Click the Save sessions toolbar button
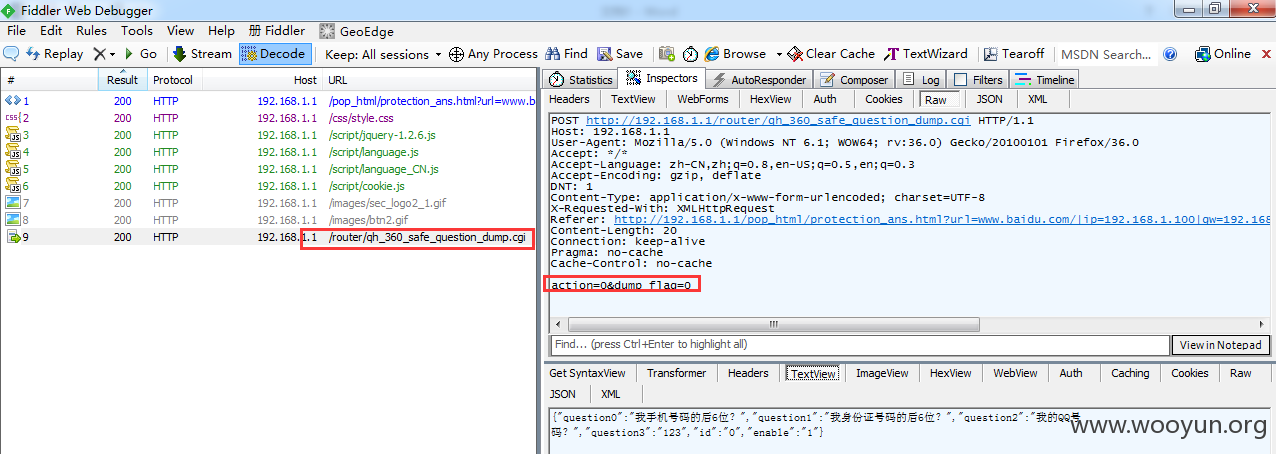The width and height of the screenshot is (1276, 454). pyautogui.click(x=620, y=54)
